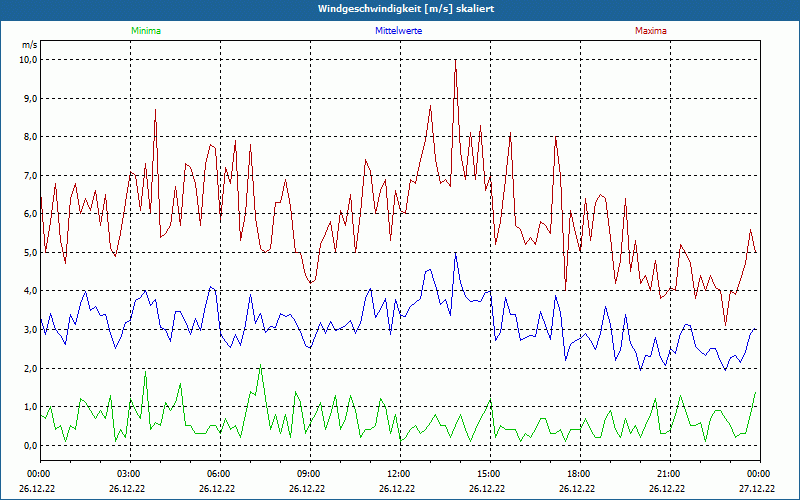Click the 5,0 y-axis value

tap(31, 253)
